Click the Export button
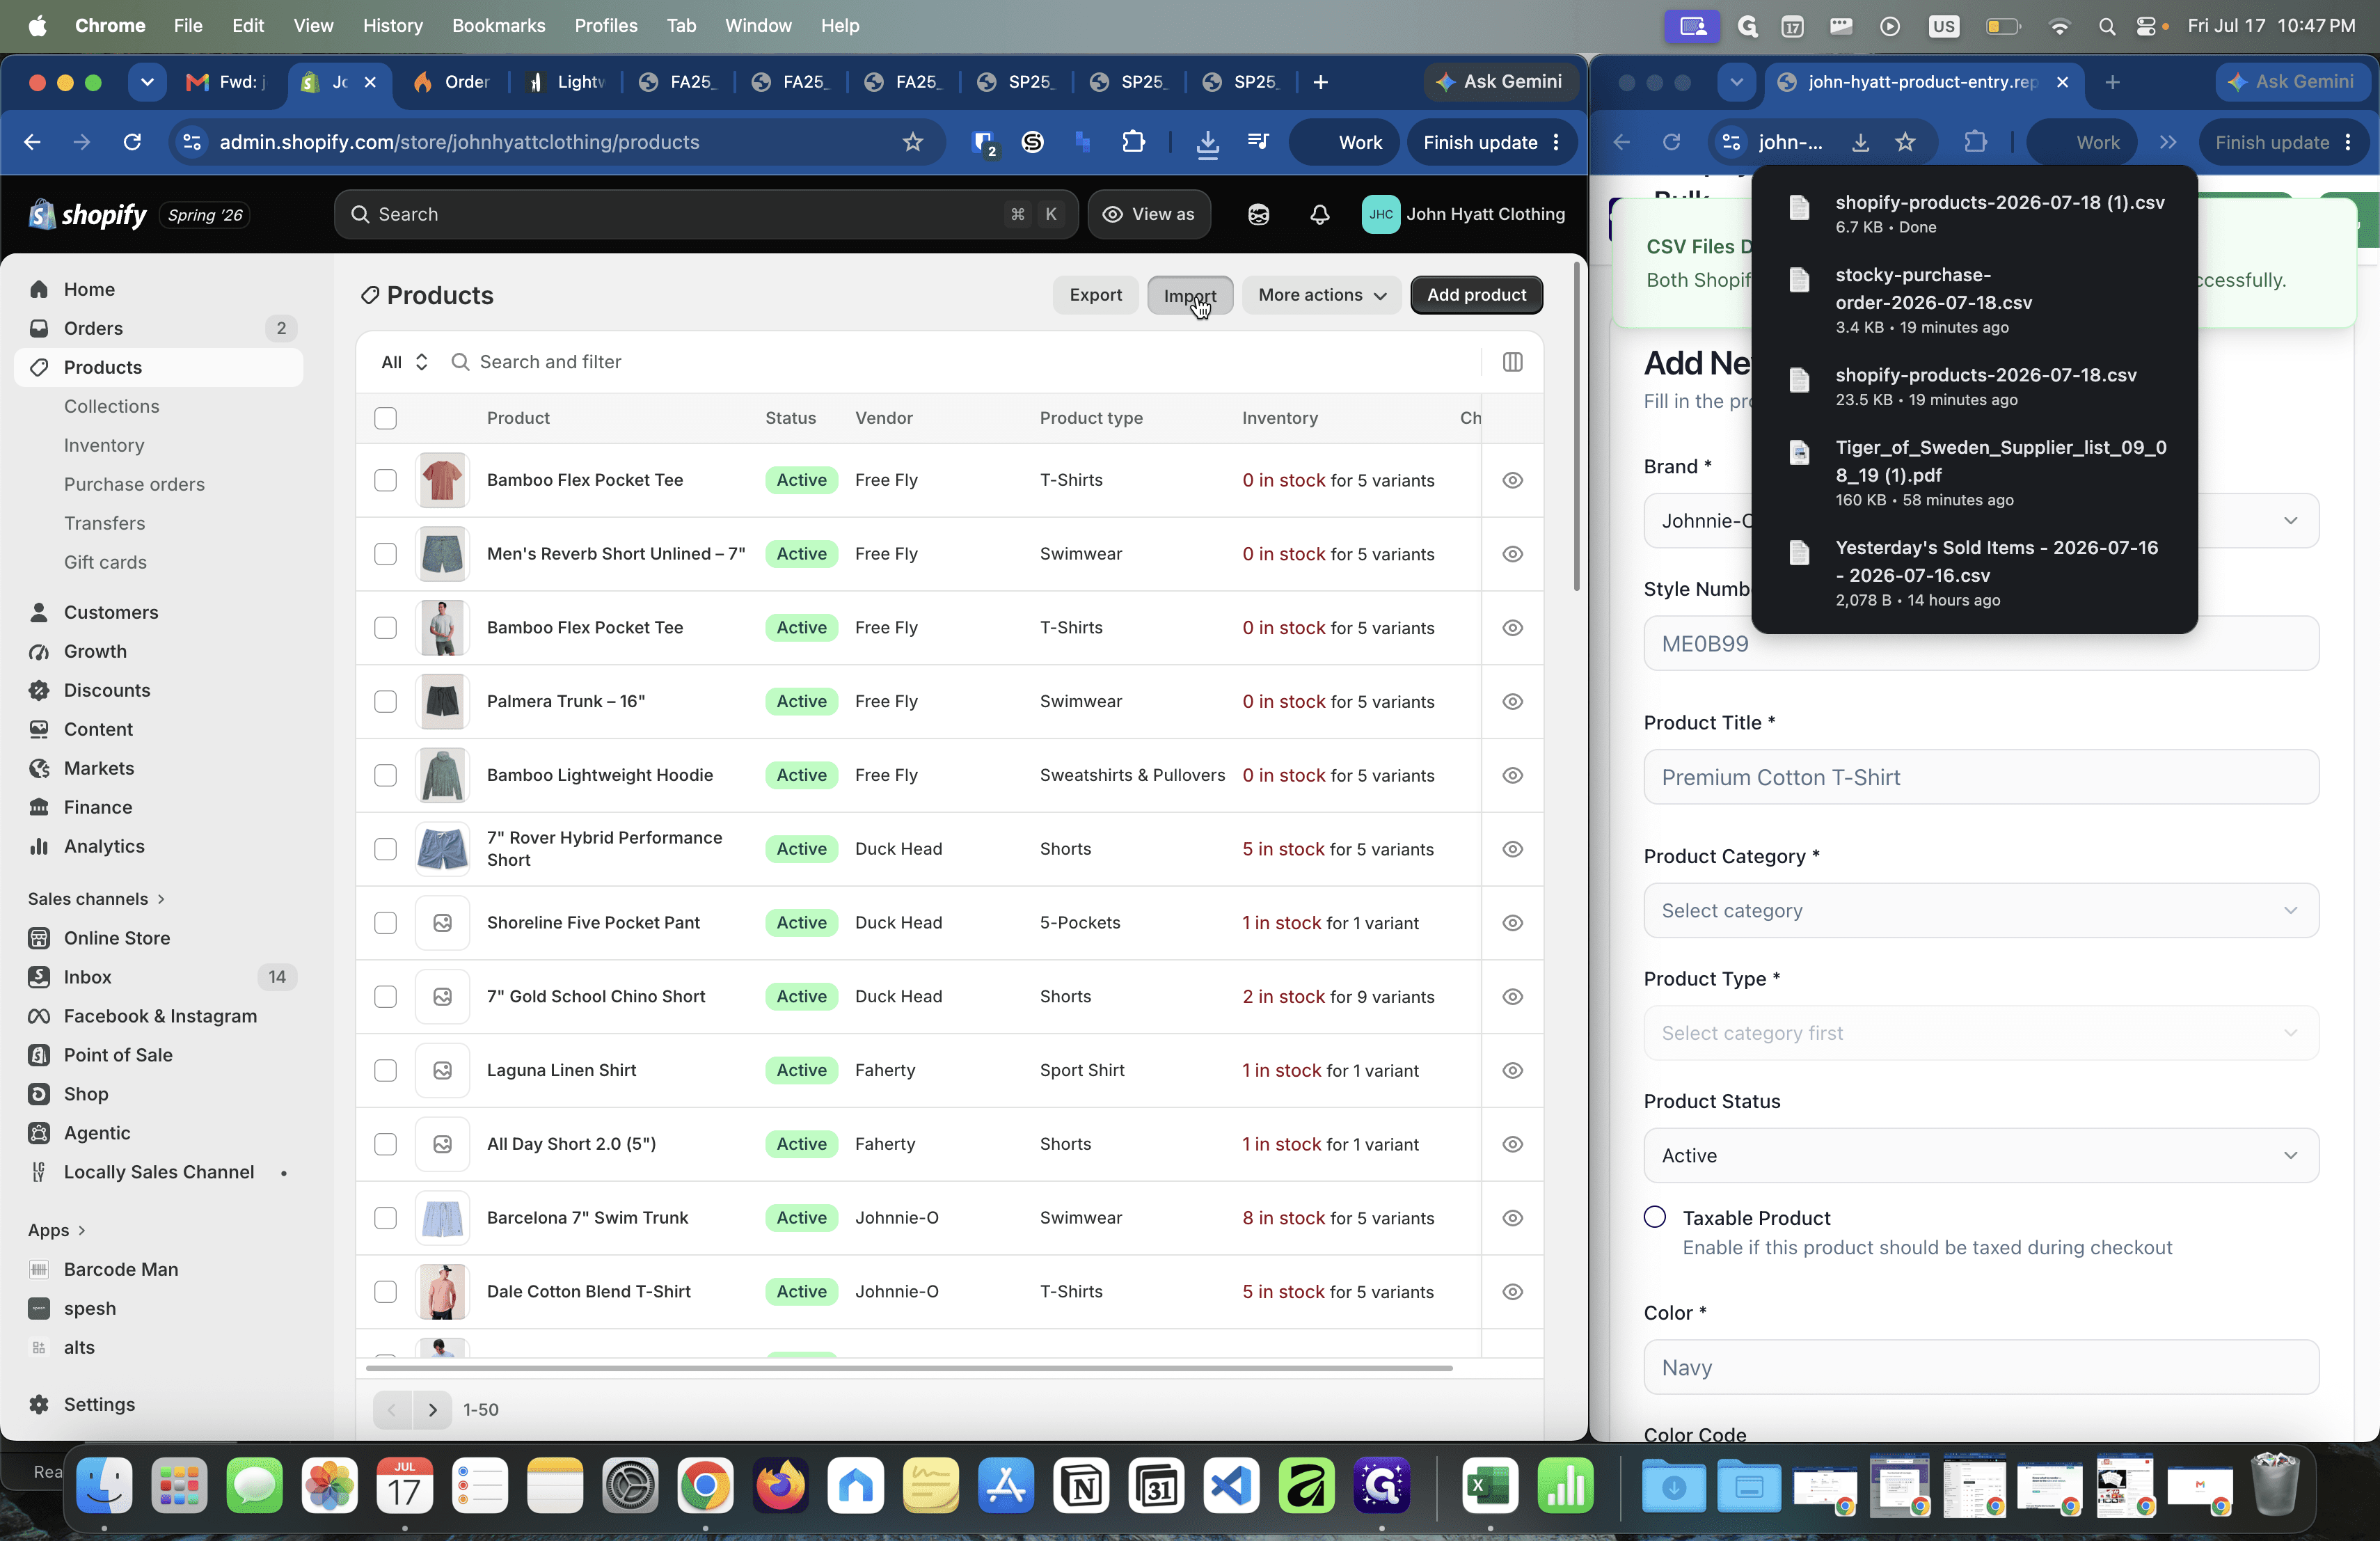 tap(1095, 295)
